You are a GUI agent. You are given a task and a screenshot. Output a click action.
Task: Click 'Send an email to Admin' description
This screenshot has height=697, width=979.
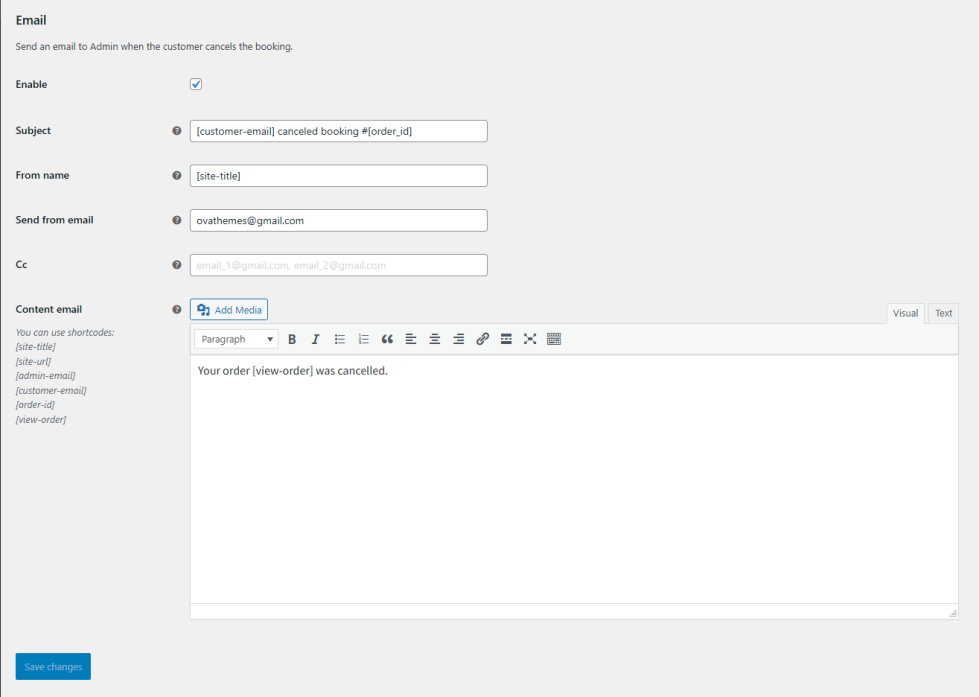point(154,46)
